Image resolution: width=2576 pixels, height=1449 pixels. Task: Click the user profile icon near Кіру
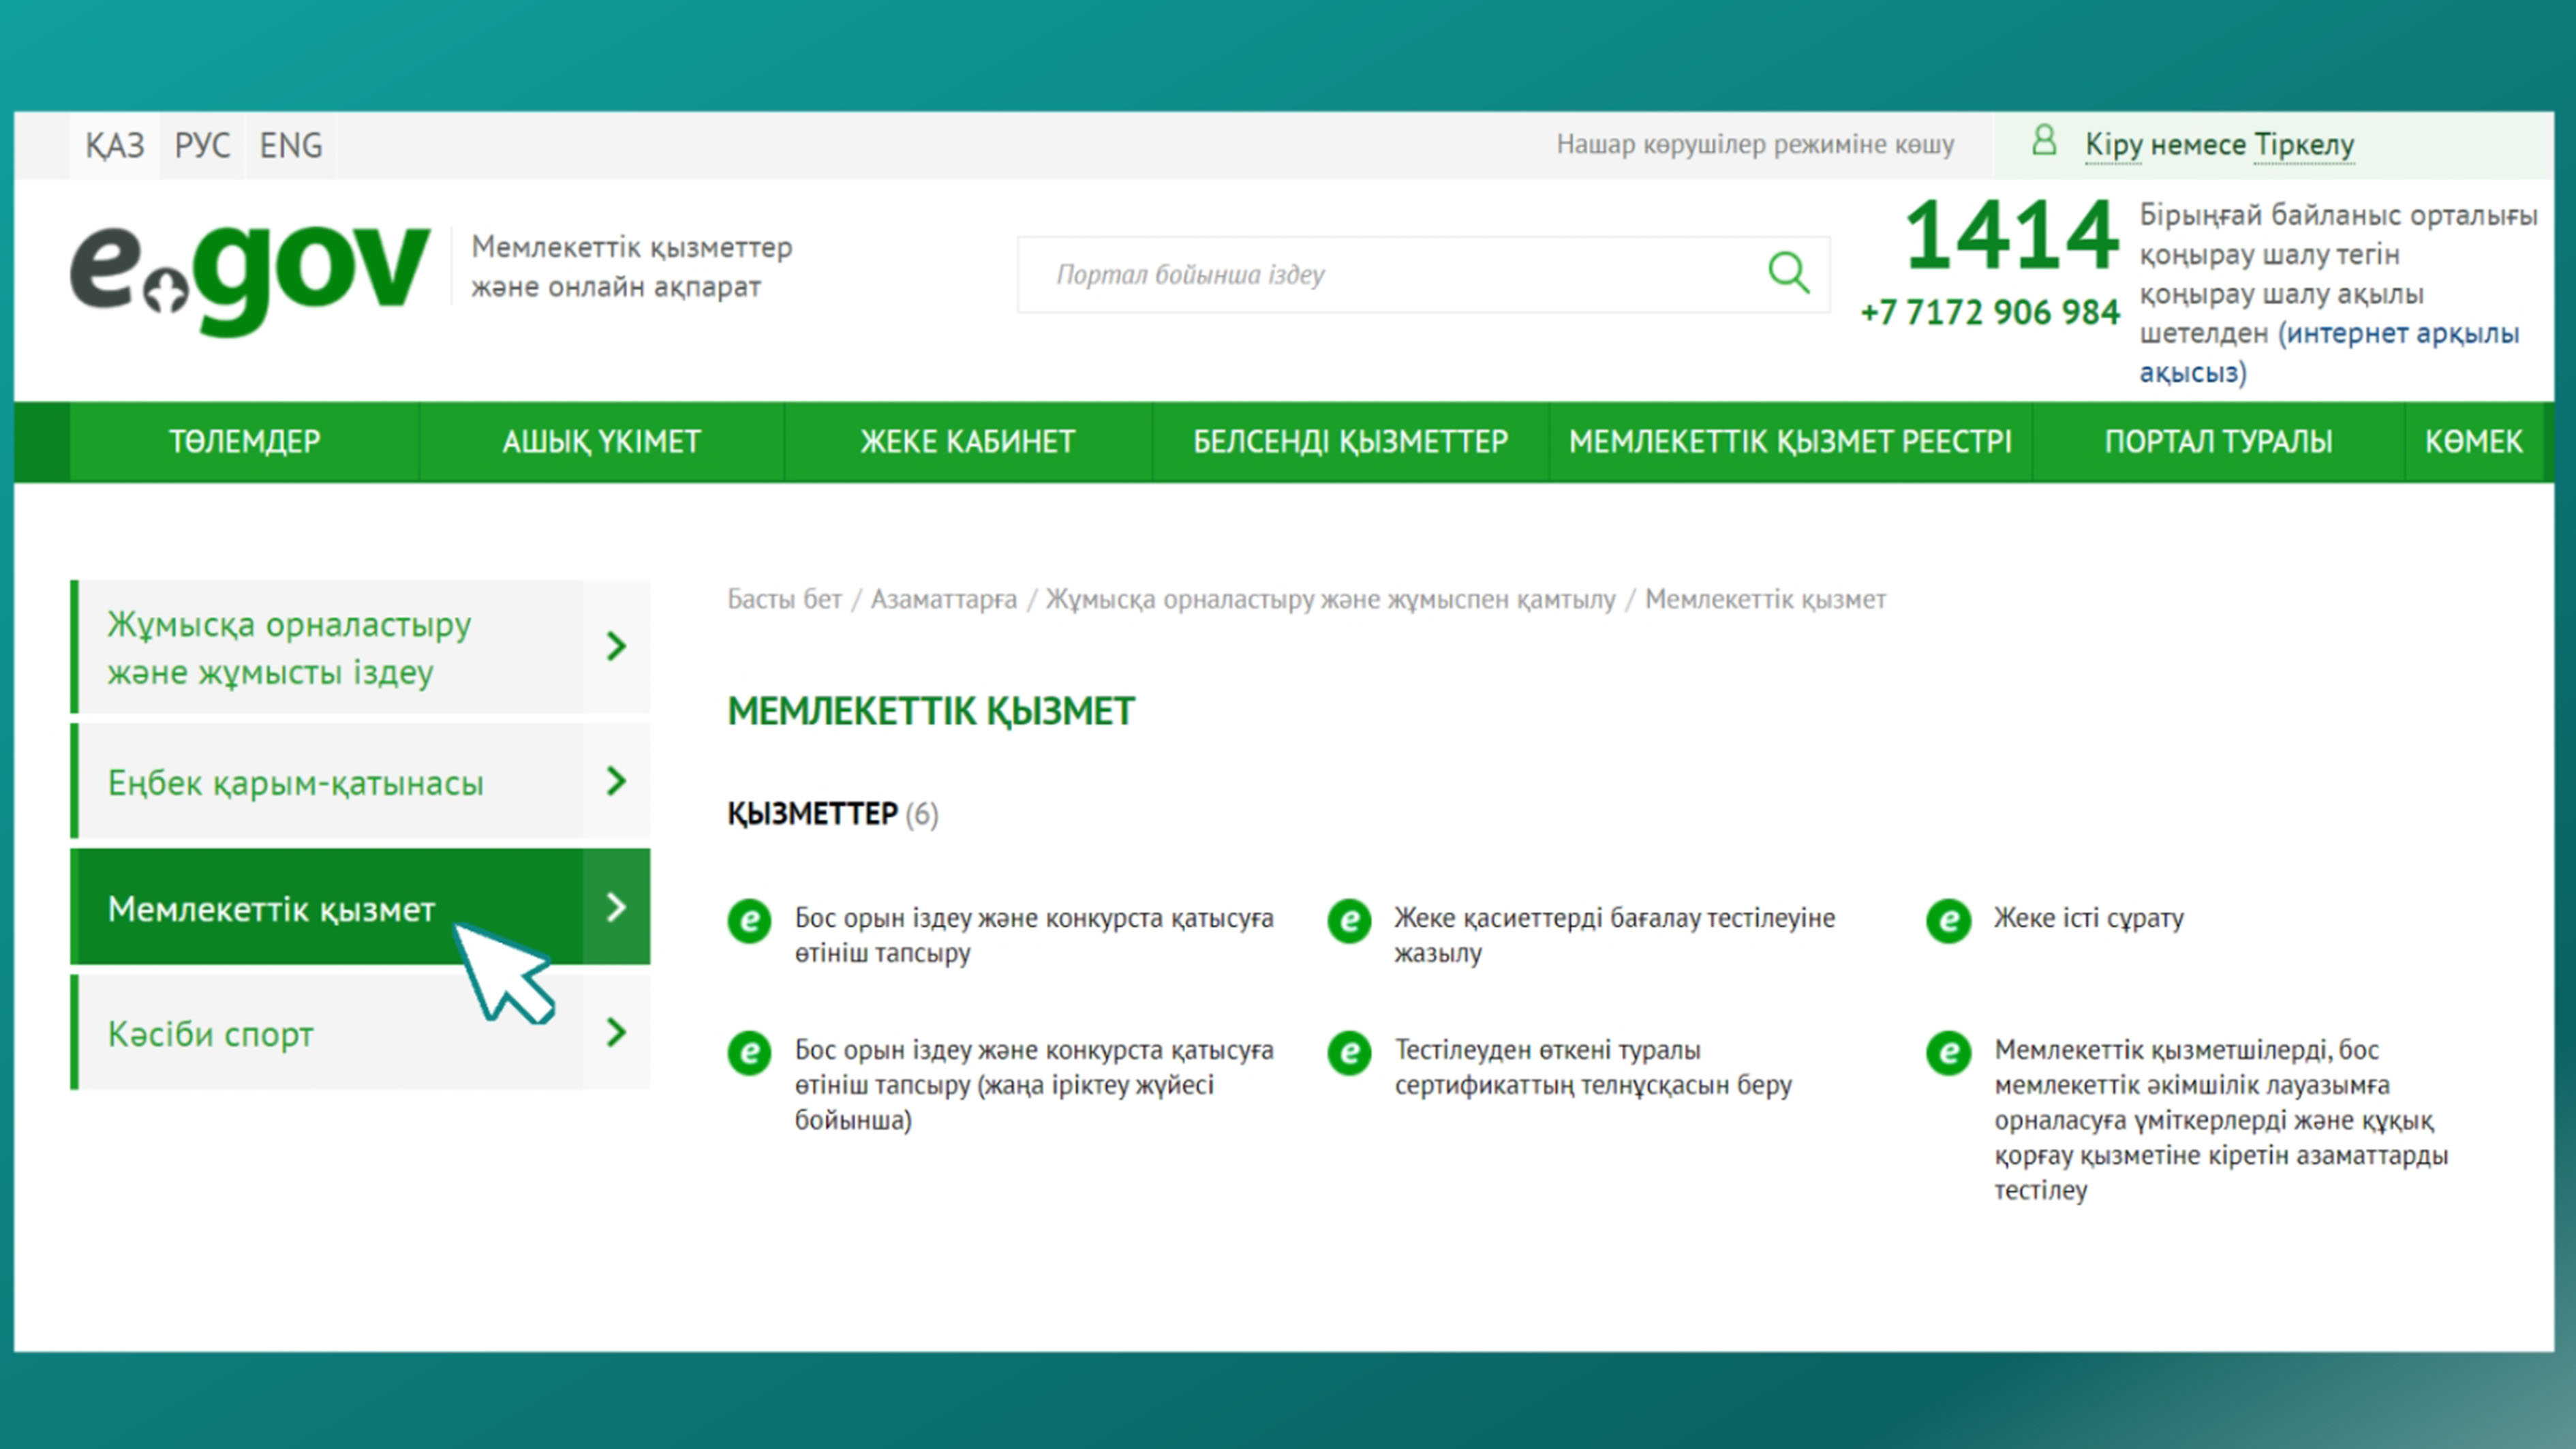(2044, 141)
